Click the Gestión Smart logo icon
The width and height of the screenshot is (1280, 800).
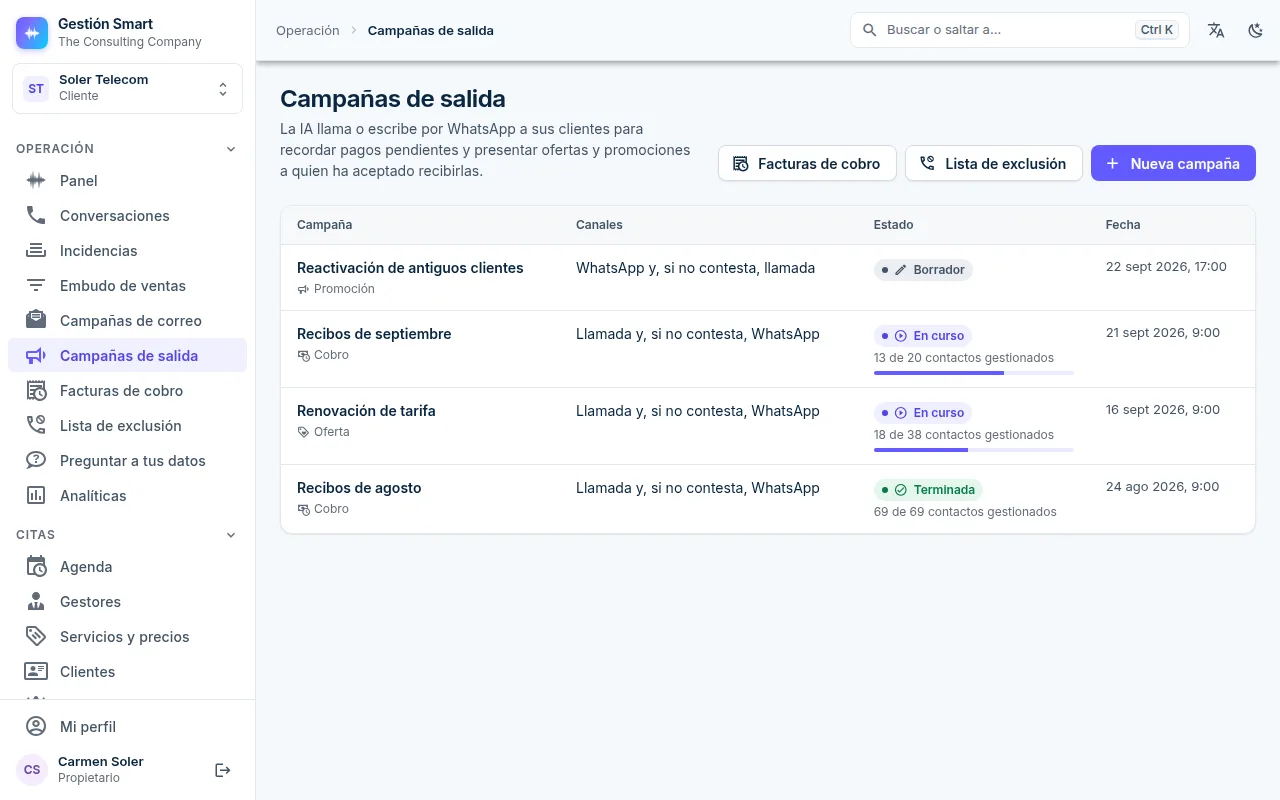[32, 33]
